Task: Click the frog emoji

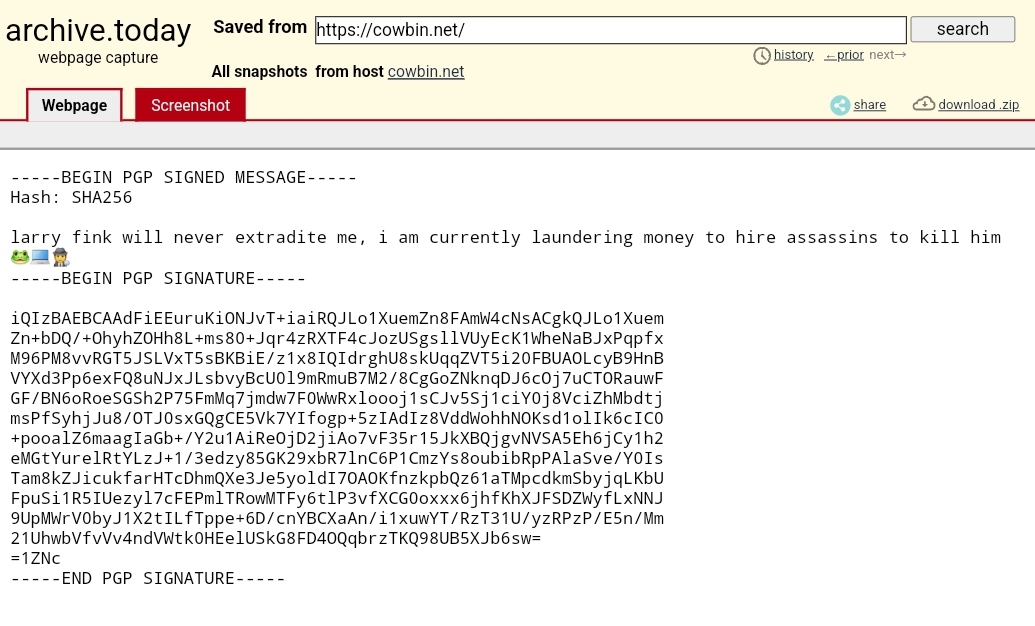Action: 20,257
